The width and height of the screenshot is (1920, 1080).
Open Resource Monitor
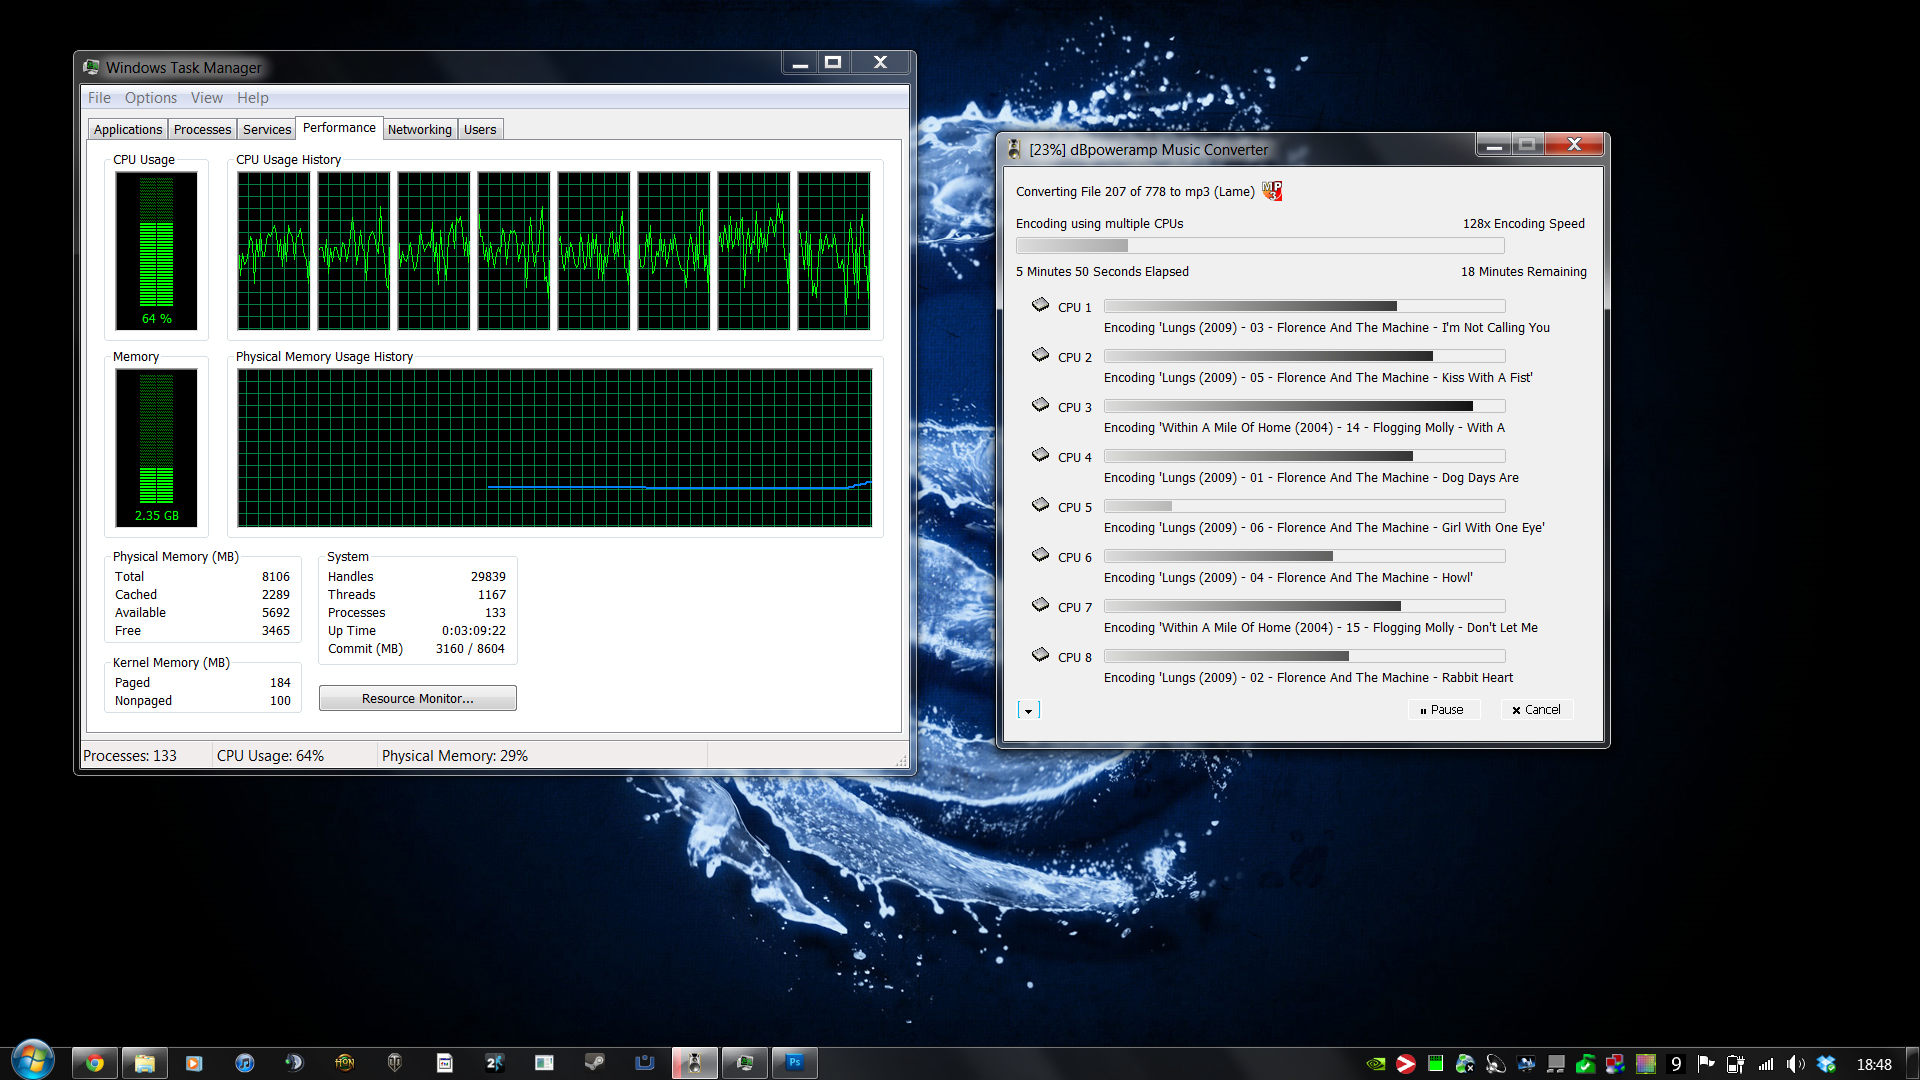point(418,698)
